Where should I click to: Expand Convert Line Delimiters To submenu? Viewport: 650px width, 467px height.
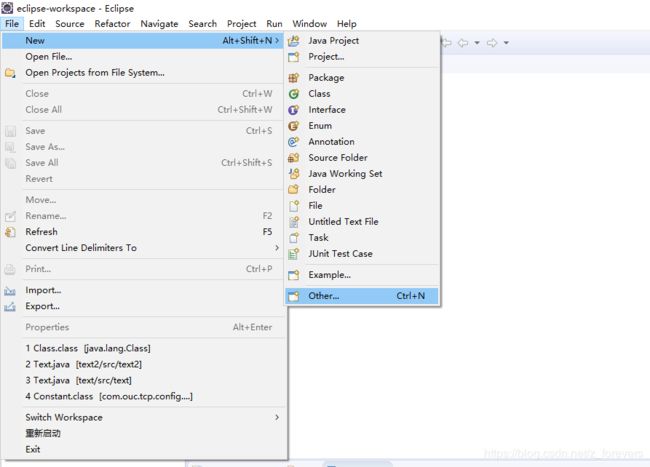277,247
